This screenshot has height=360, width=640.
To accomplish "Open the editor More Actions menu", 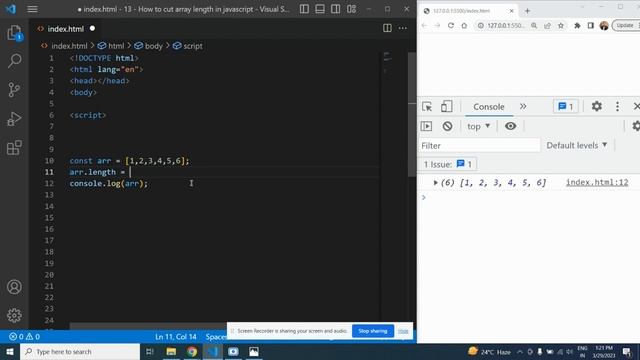I will coord(403,28).
